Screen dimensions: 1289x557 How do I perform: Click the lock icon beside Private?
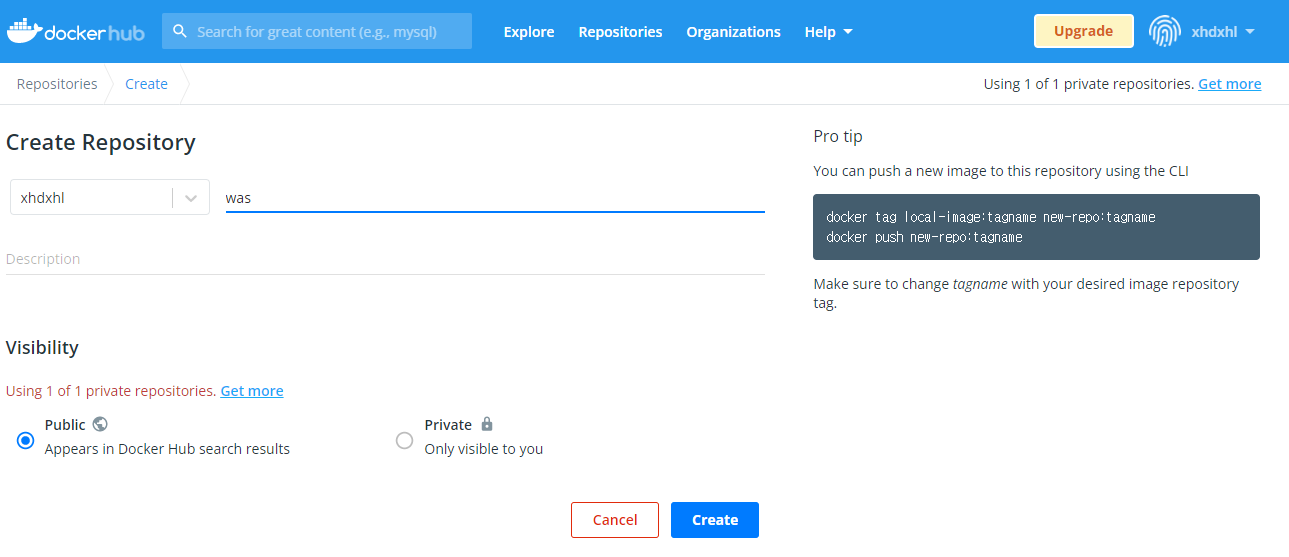coord(487,424)
